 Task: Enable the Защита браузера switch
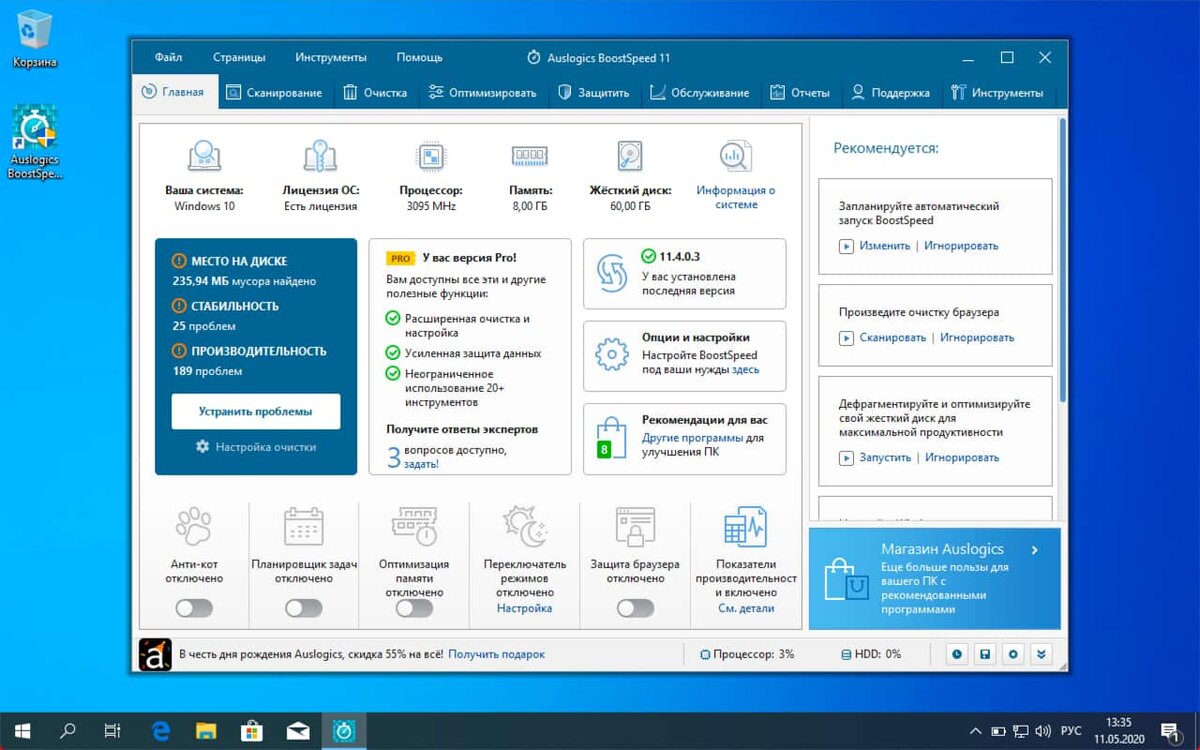coord(635,608)
